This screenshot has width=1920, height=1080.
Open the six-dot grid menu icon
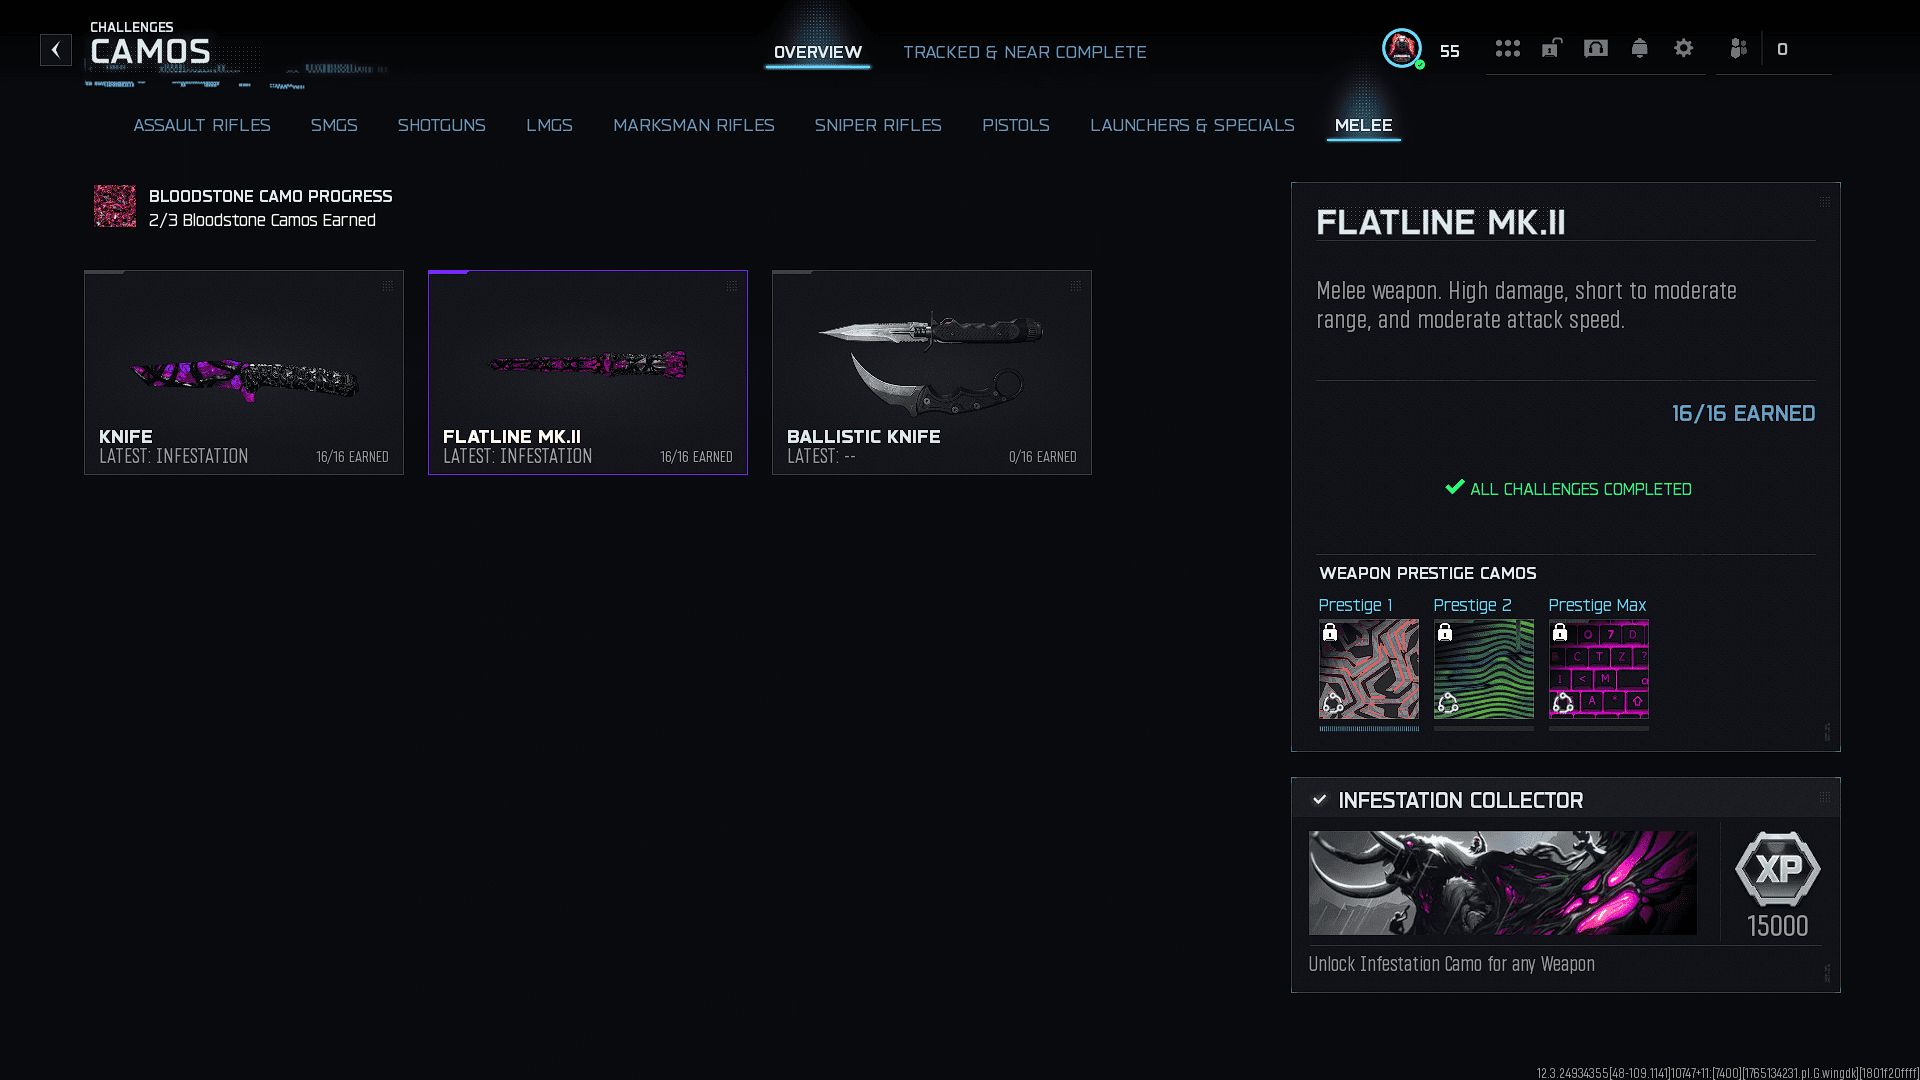click(1507, 49)
